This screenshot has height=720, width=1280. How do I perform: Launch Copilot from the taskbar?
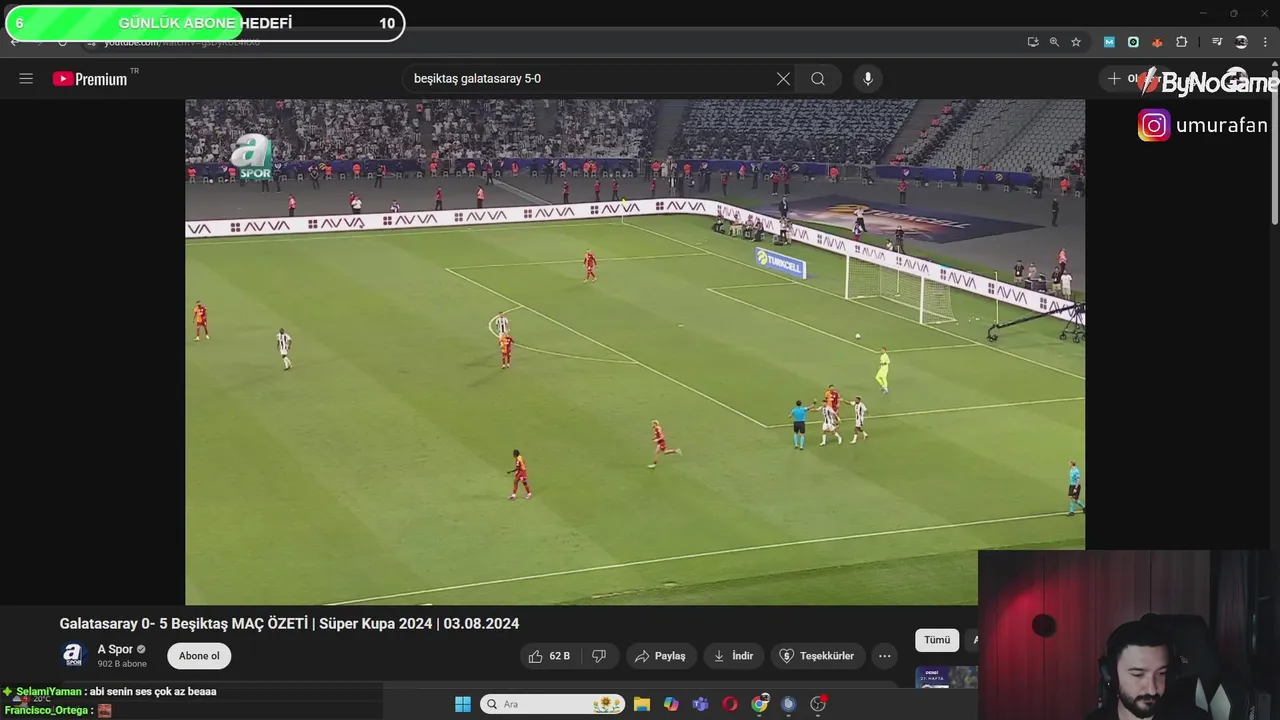tap(671, 704)
